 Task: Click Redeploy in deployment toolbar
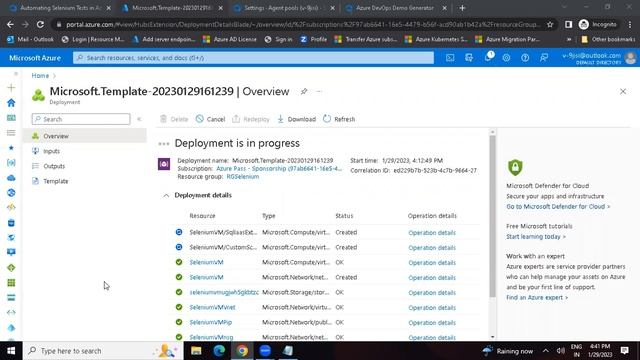[x=251, y=119]
